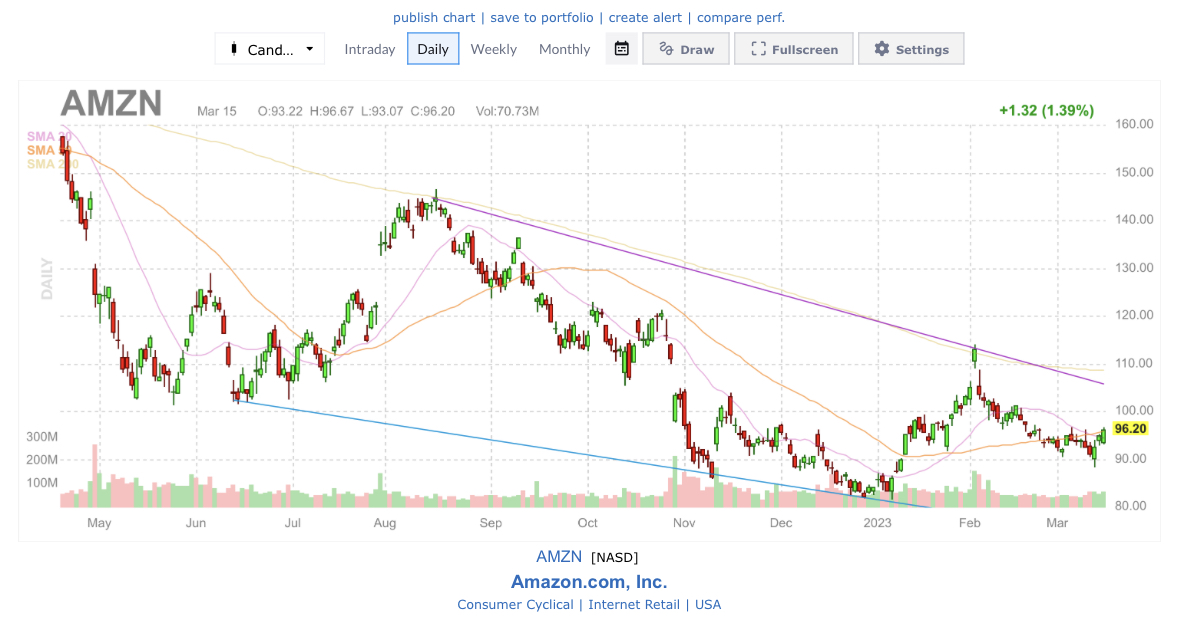Click the Nov month axis label
Screen dimensions: 1179x632
(x=684, y=523)
